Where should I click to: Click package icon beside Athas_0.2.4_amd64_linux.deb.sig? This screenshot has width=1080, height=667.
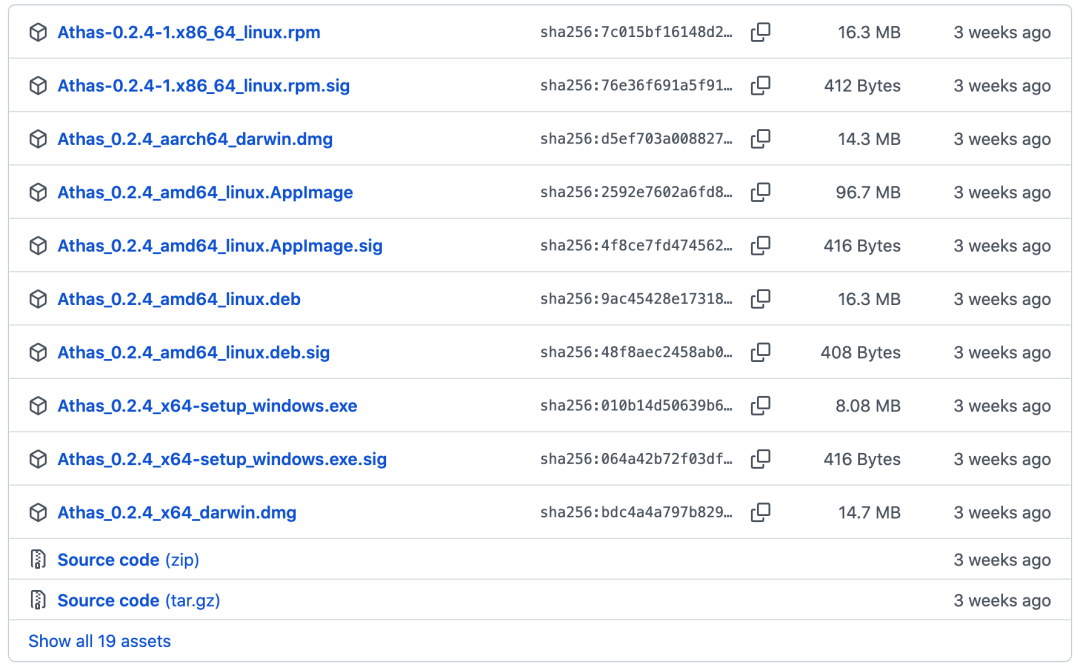tap(38, 352)
